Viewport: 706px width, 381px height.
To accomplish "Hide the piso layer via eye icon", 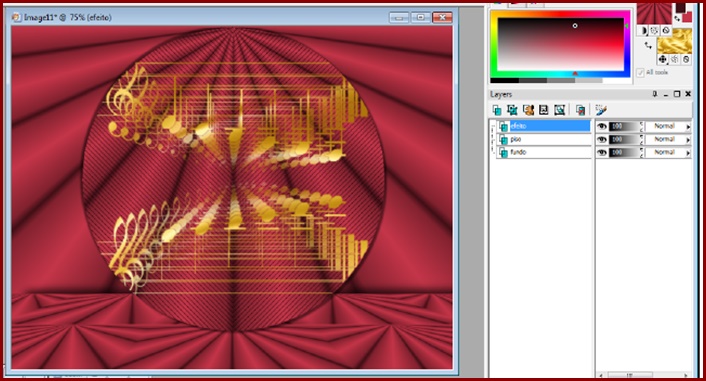I will [602, 140].
